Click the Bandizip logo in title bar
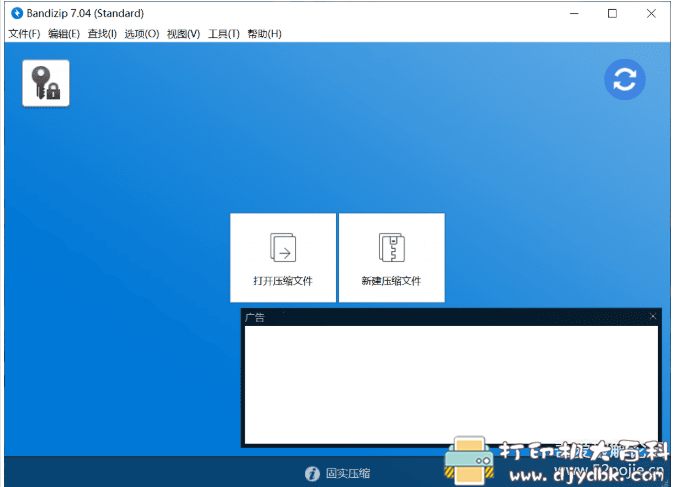Image resolution: width=674 pixels, height=487 pixels. [17, 13]
